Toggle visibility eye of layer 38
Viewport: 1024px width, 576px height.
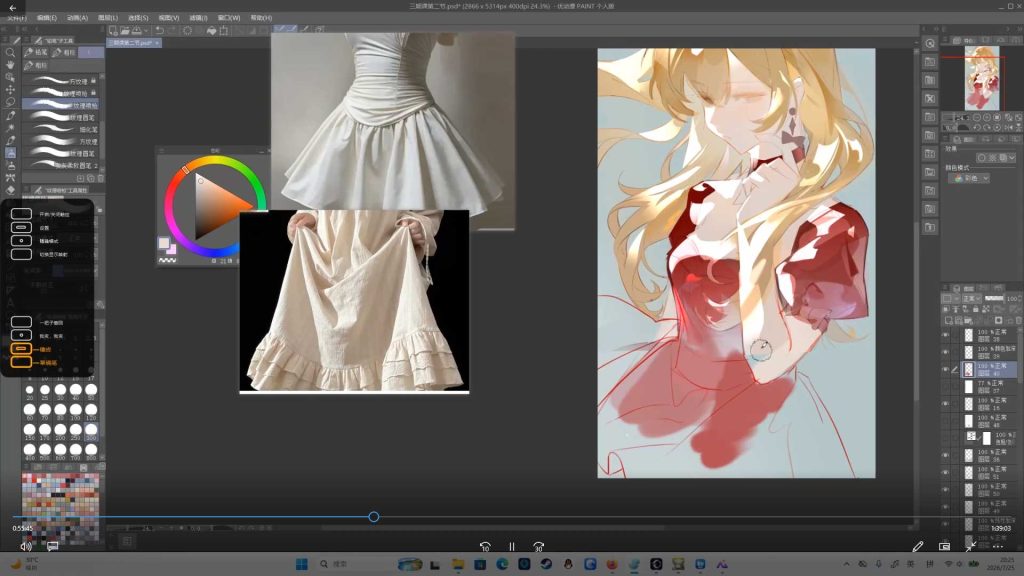coord(945,335)
